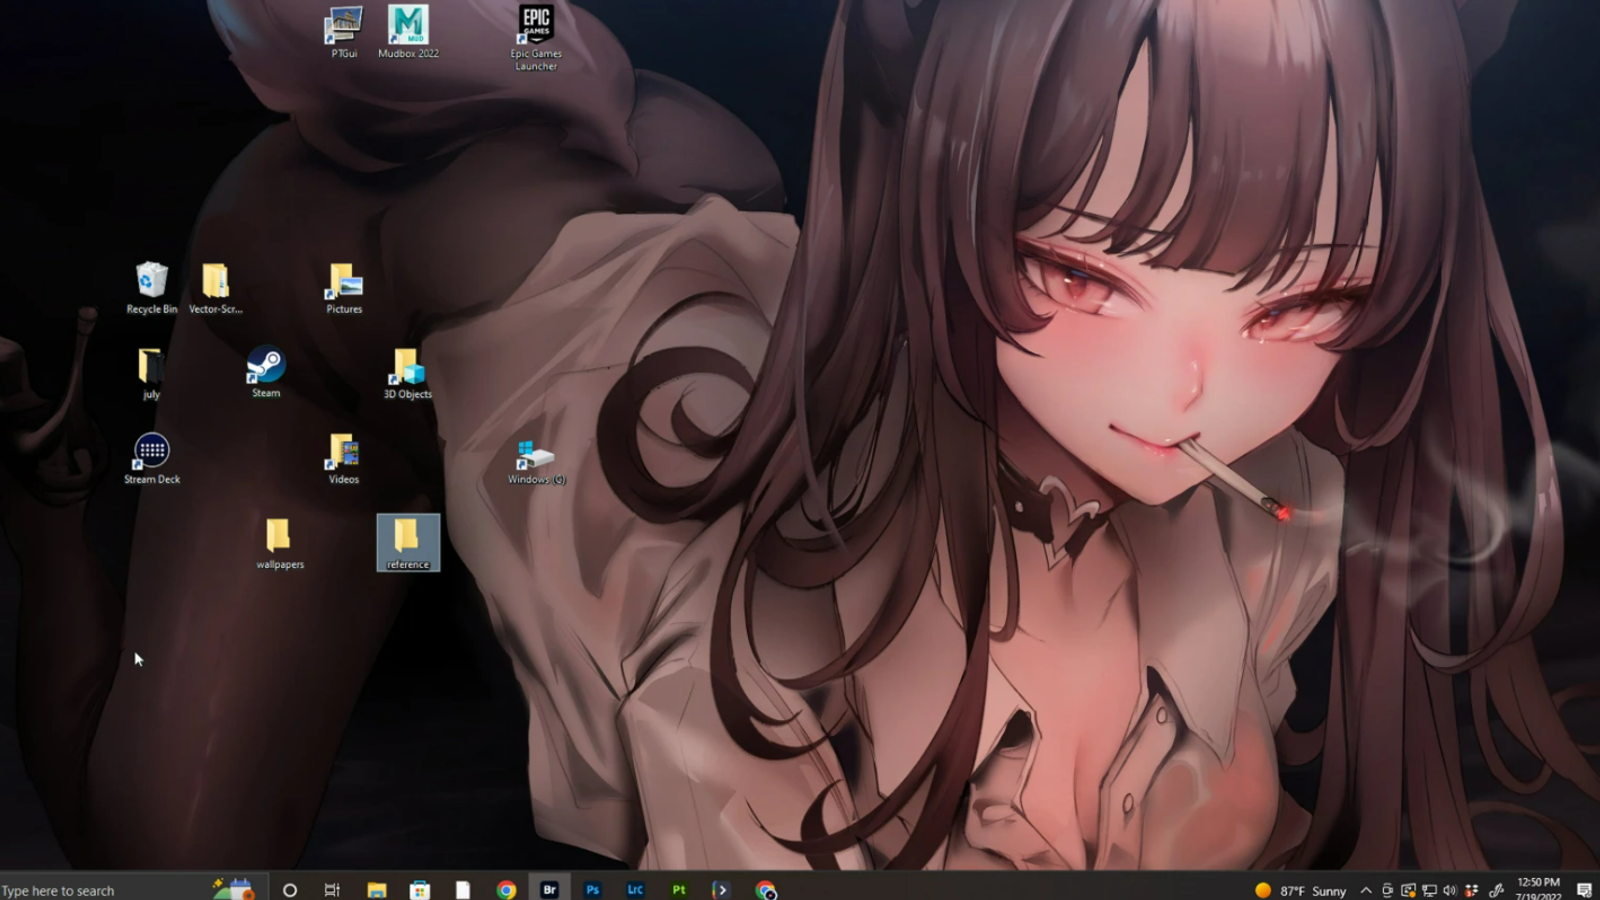Launch Google Chrome from the taskbar
This screenshot has width=1600, height=900.
(506, 890)
